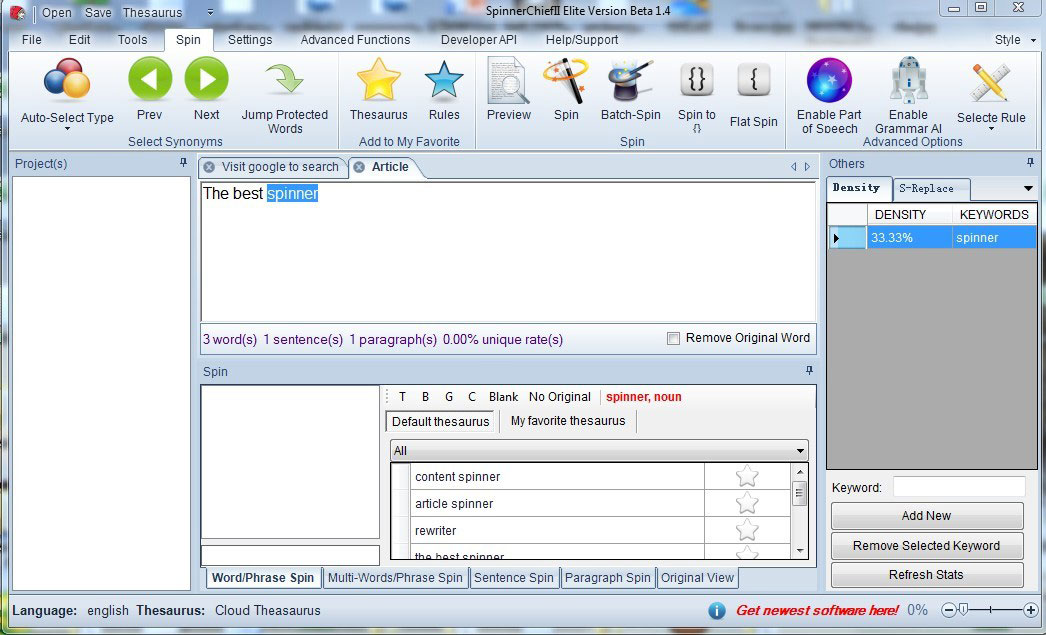Click the Refresh Stats button
Viewport: 1046px width, 635px height.
[926, 574]
